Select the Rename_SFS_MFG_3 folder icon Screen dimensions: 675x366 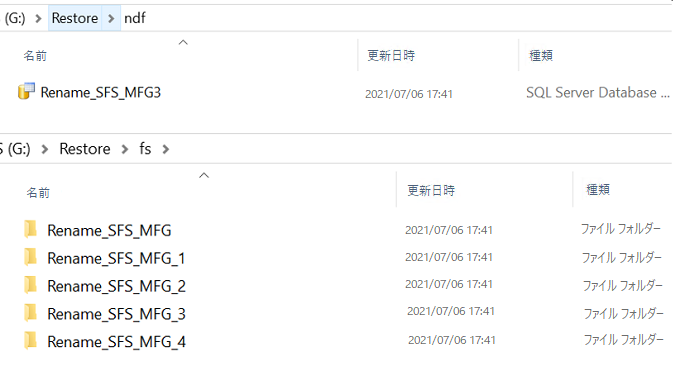coord(31,313)
